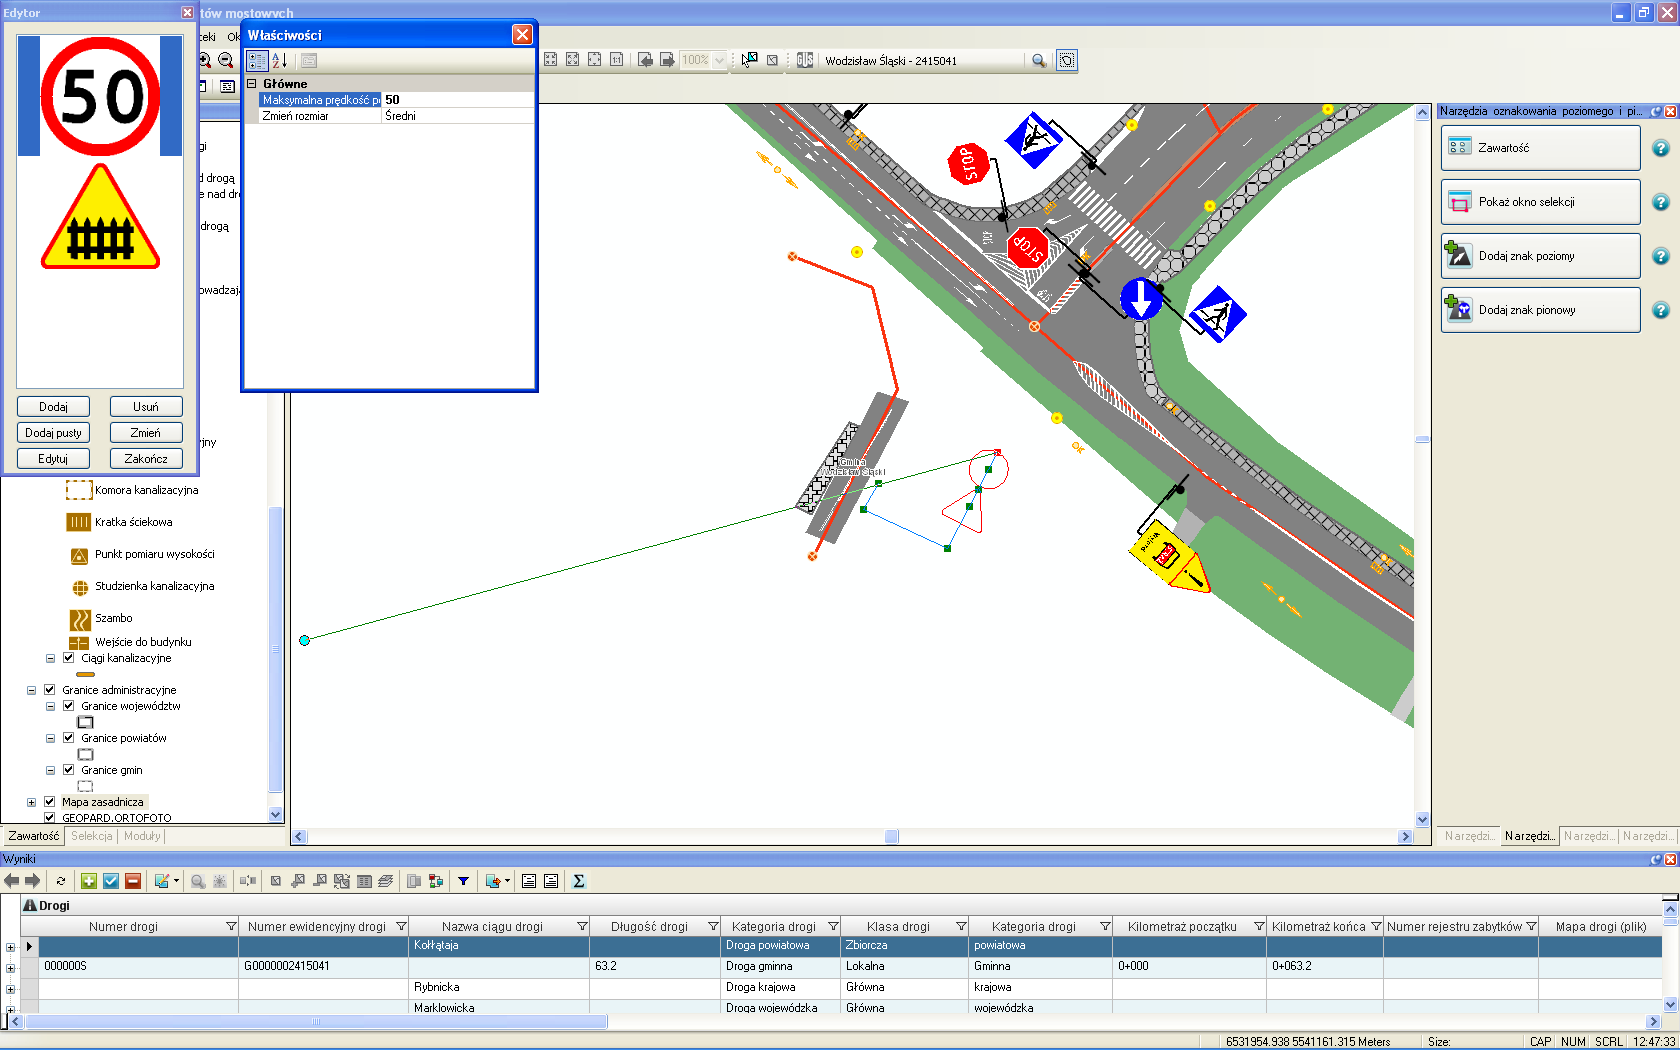Viewport: 1680px width, 1050px height.
Task: Click the back arrow in Wyniki toolbar
Action: [x=12, y=881]
